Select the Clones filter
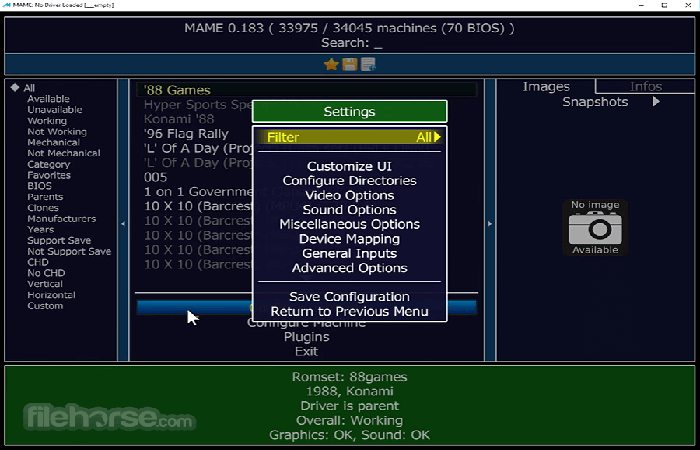The height and width of the screenshot is (450, 700). [43, 208]
